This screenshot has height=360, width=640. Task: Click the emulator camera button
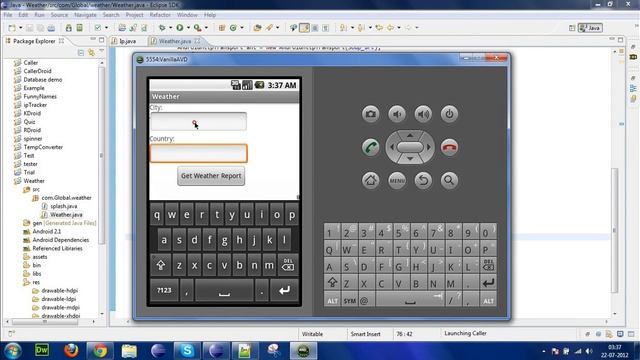click(371, 114)
